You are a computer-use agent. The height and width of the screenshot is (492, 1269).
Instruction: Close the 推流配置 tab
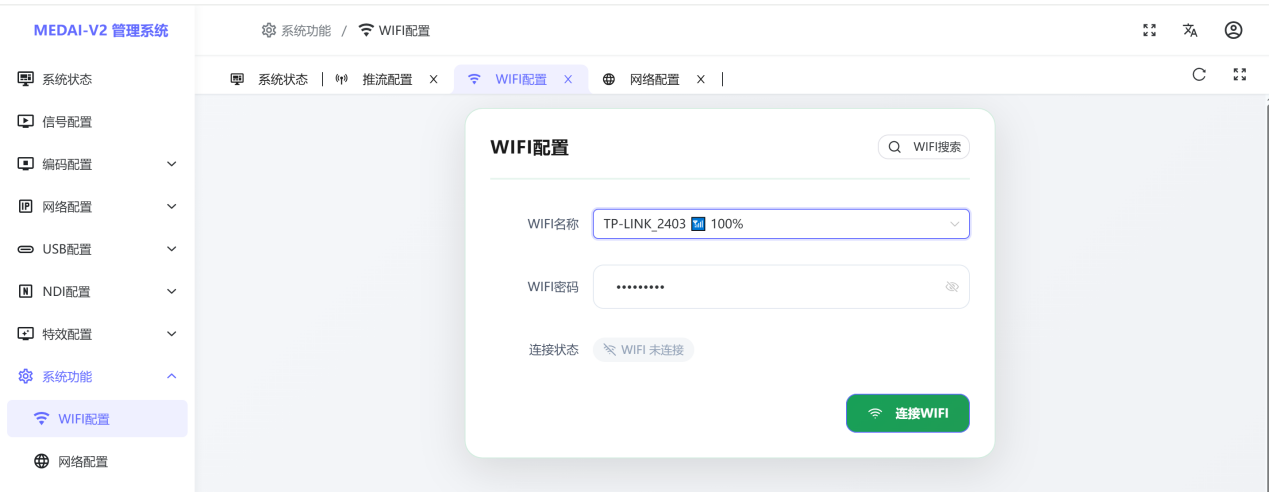433,79
